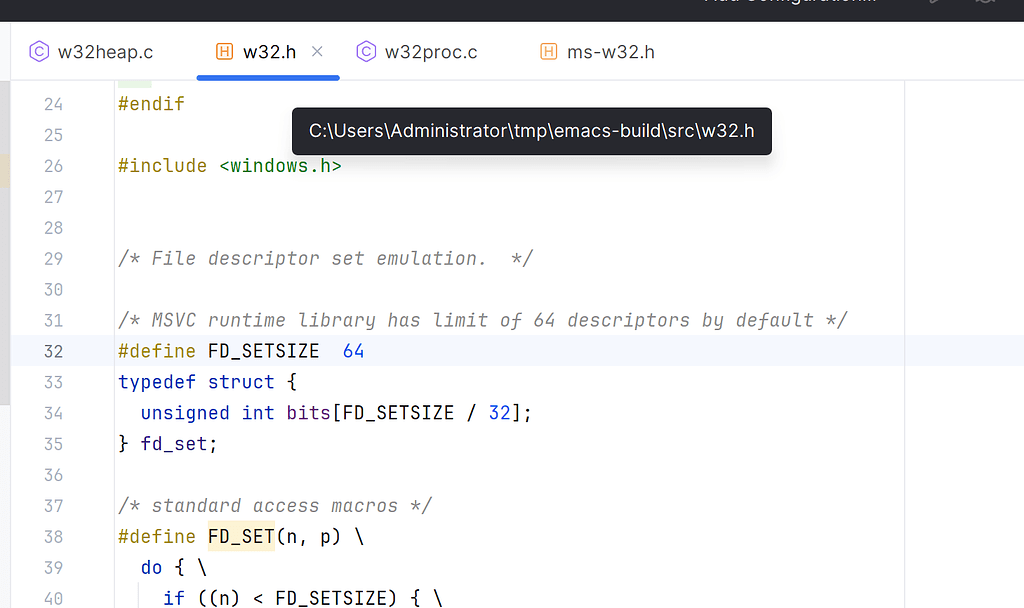Click the C file icon on w32proc.c tab

pos(366,51)
